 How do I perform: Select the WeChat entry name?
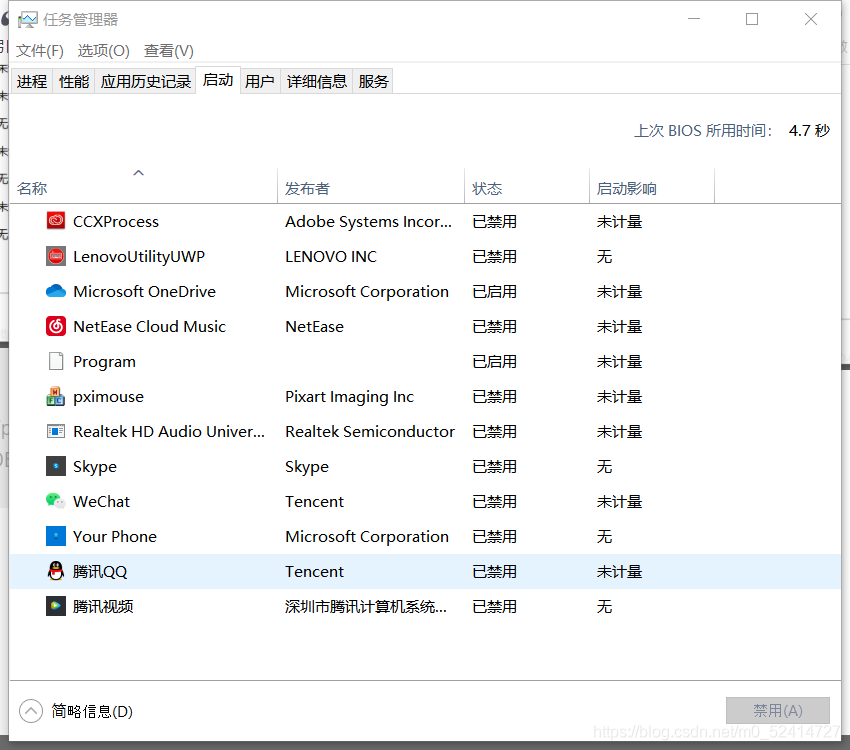click(x=101, y=501)
